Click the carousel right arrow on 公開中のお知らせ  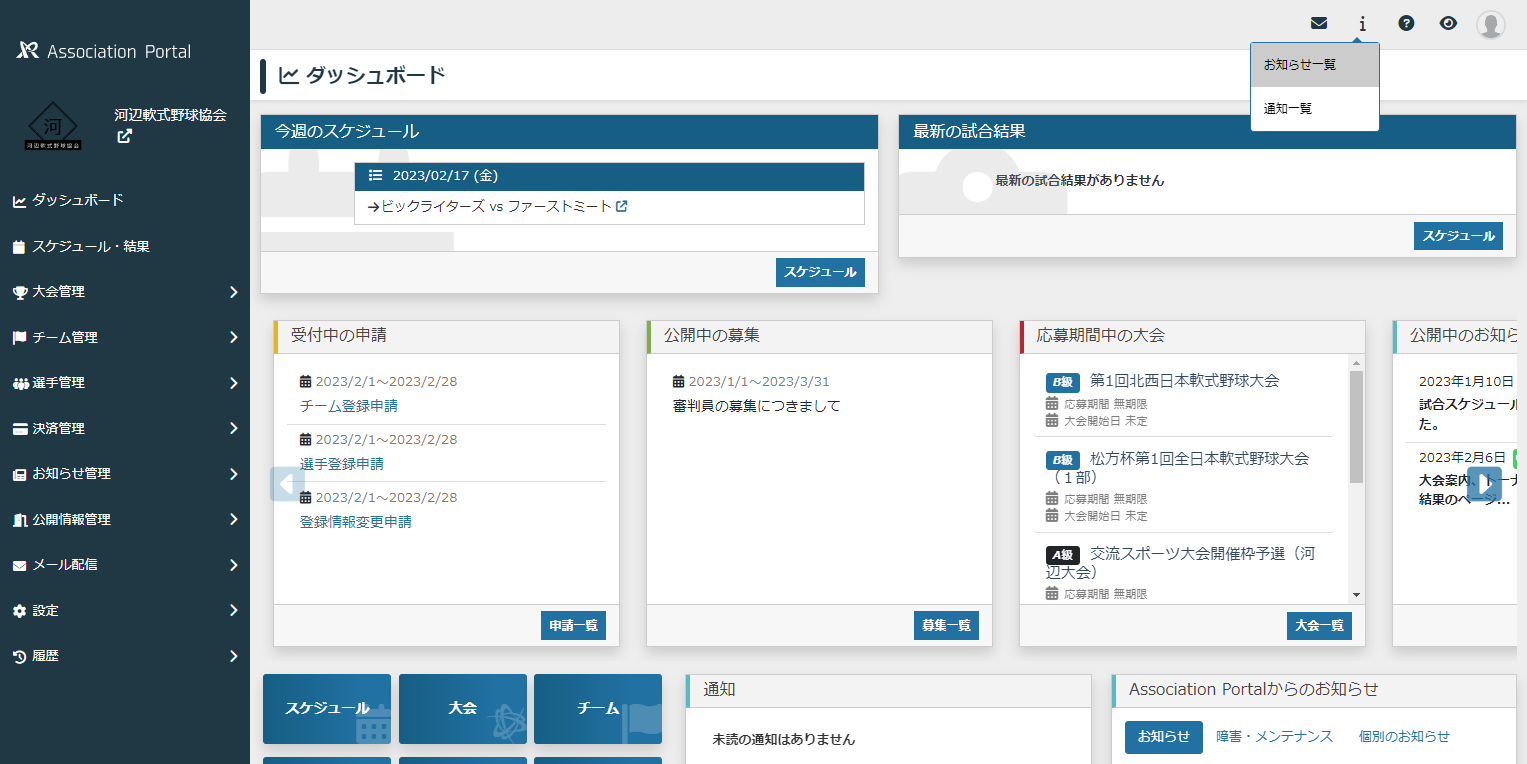click(x=1486, y=484)
